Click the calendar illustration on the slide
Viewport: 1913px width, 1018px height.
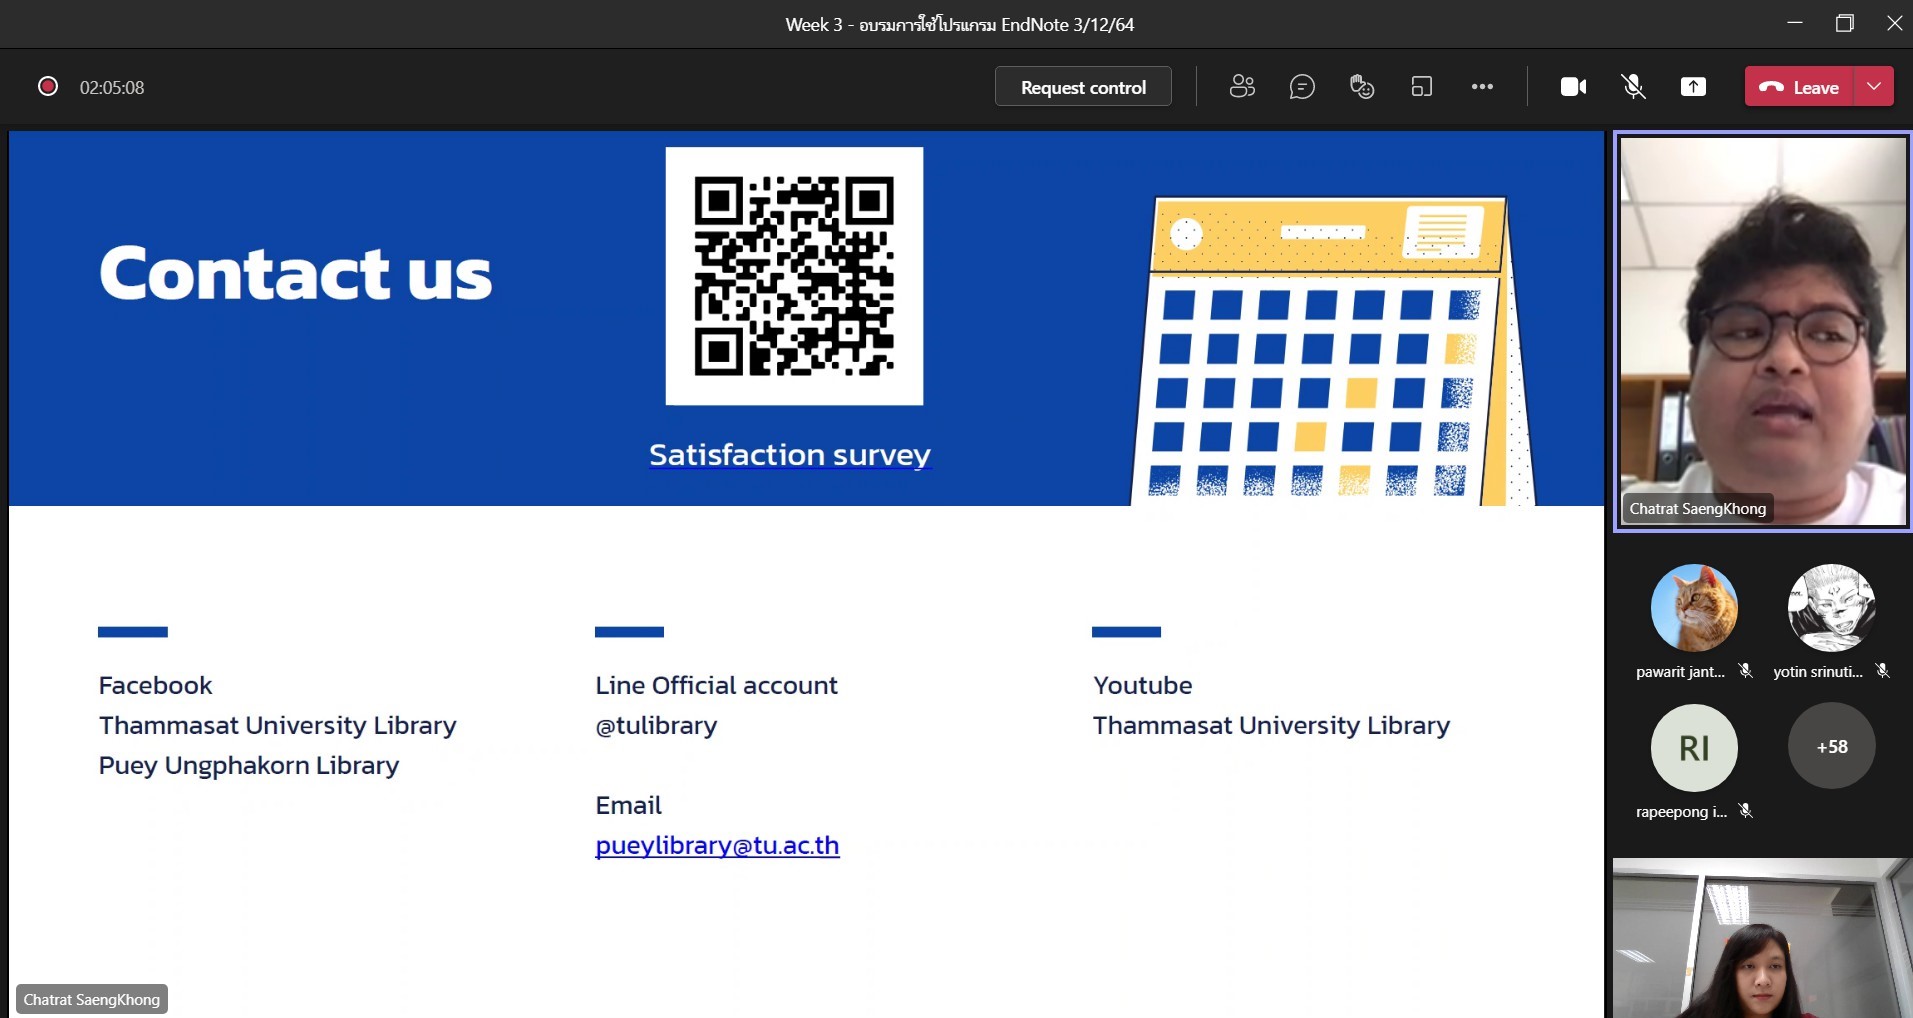coord(1333,350)
